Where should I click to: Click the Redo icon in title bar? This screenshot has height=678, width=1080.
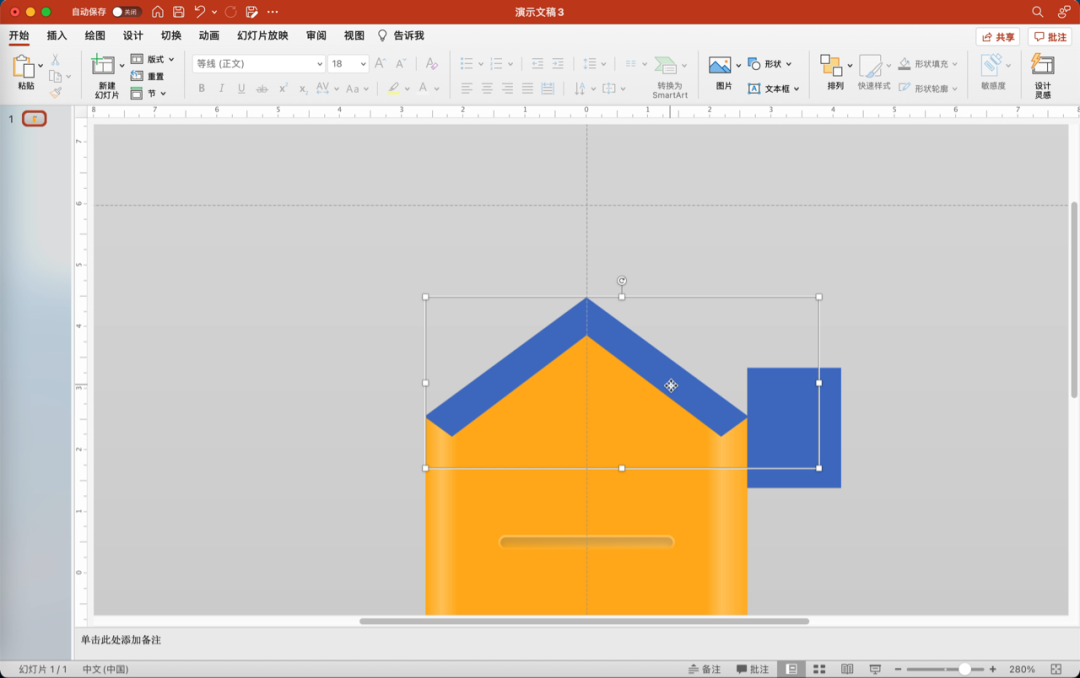231,12
